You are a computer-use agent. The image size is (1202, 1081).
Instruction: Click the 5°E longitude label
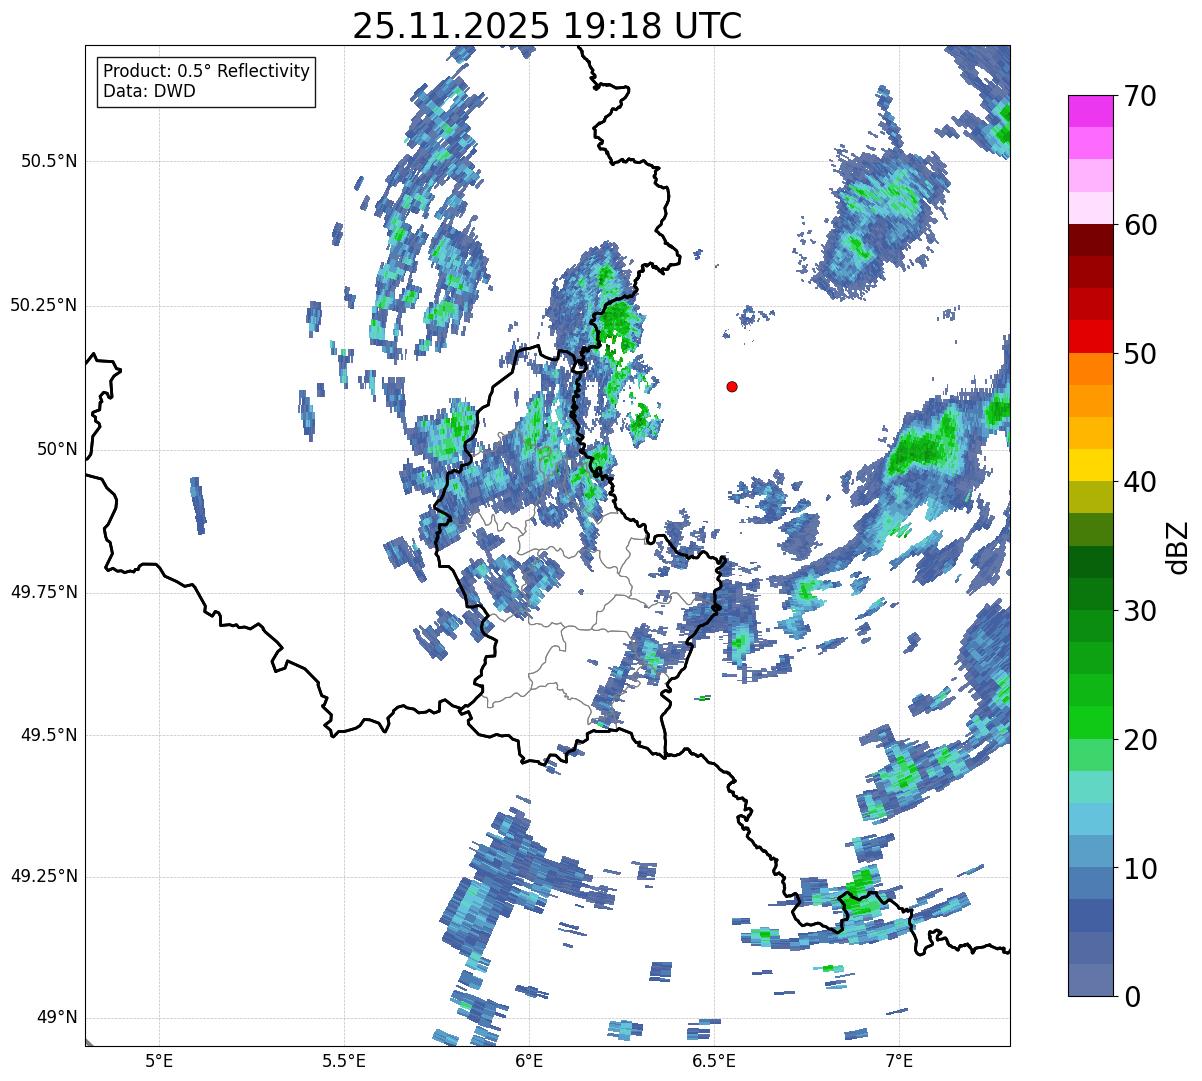[x=159, y=1061]
